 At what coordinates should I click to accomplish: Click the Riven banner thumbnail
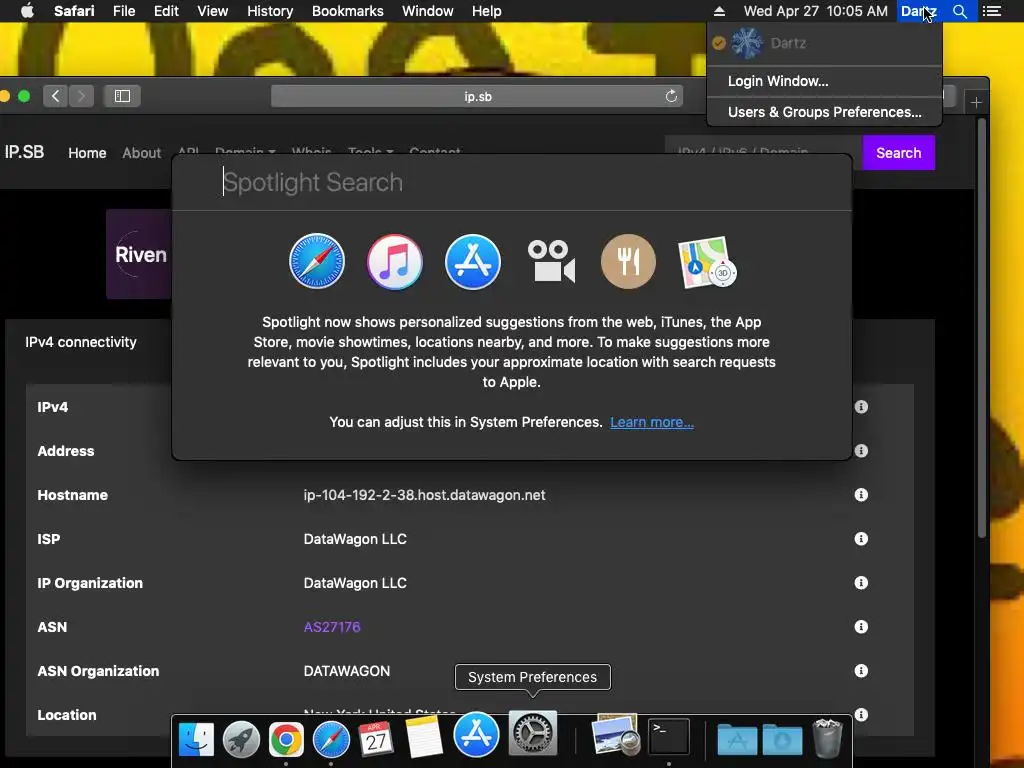[x=139, y=254]
